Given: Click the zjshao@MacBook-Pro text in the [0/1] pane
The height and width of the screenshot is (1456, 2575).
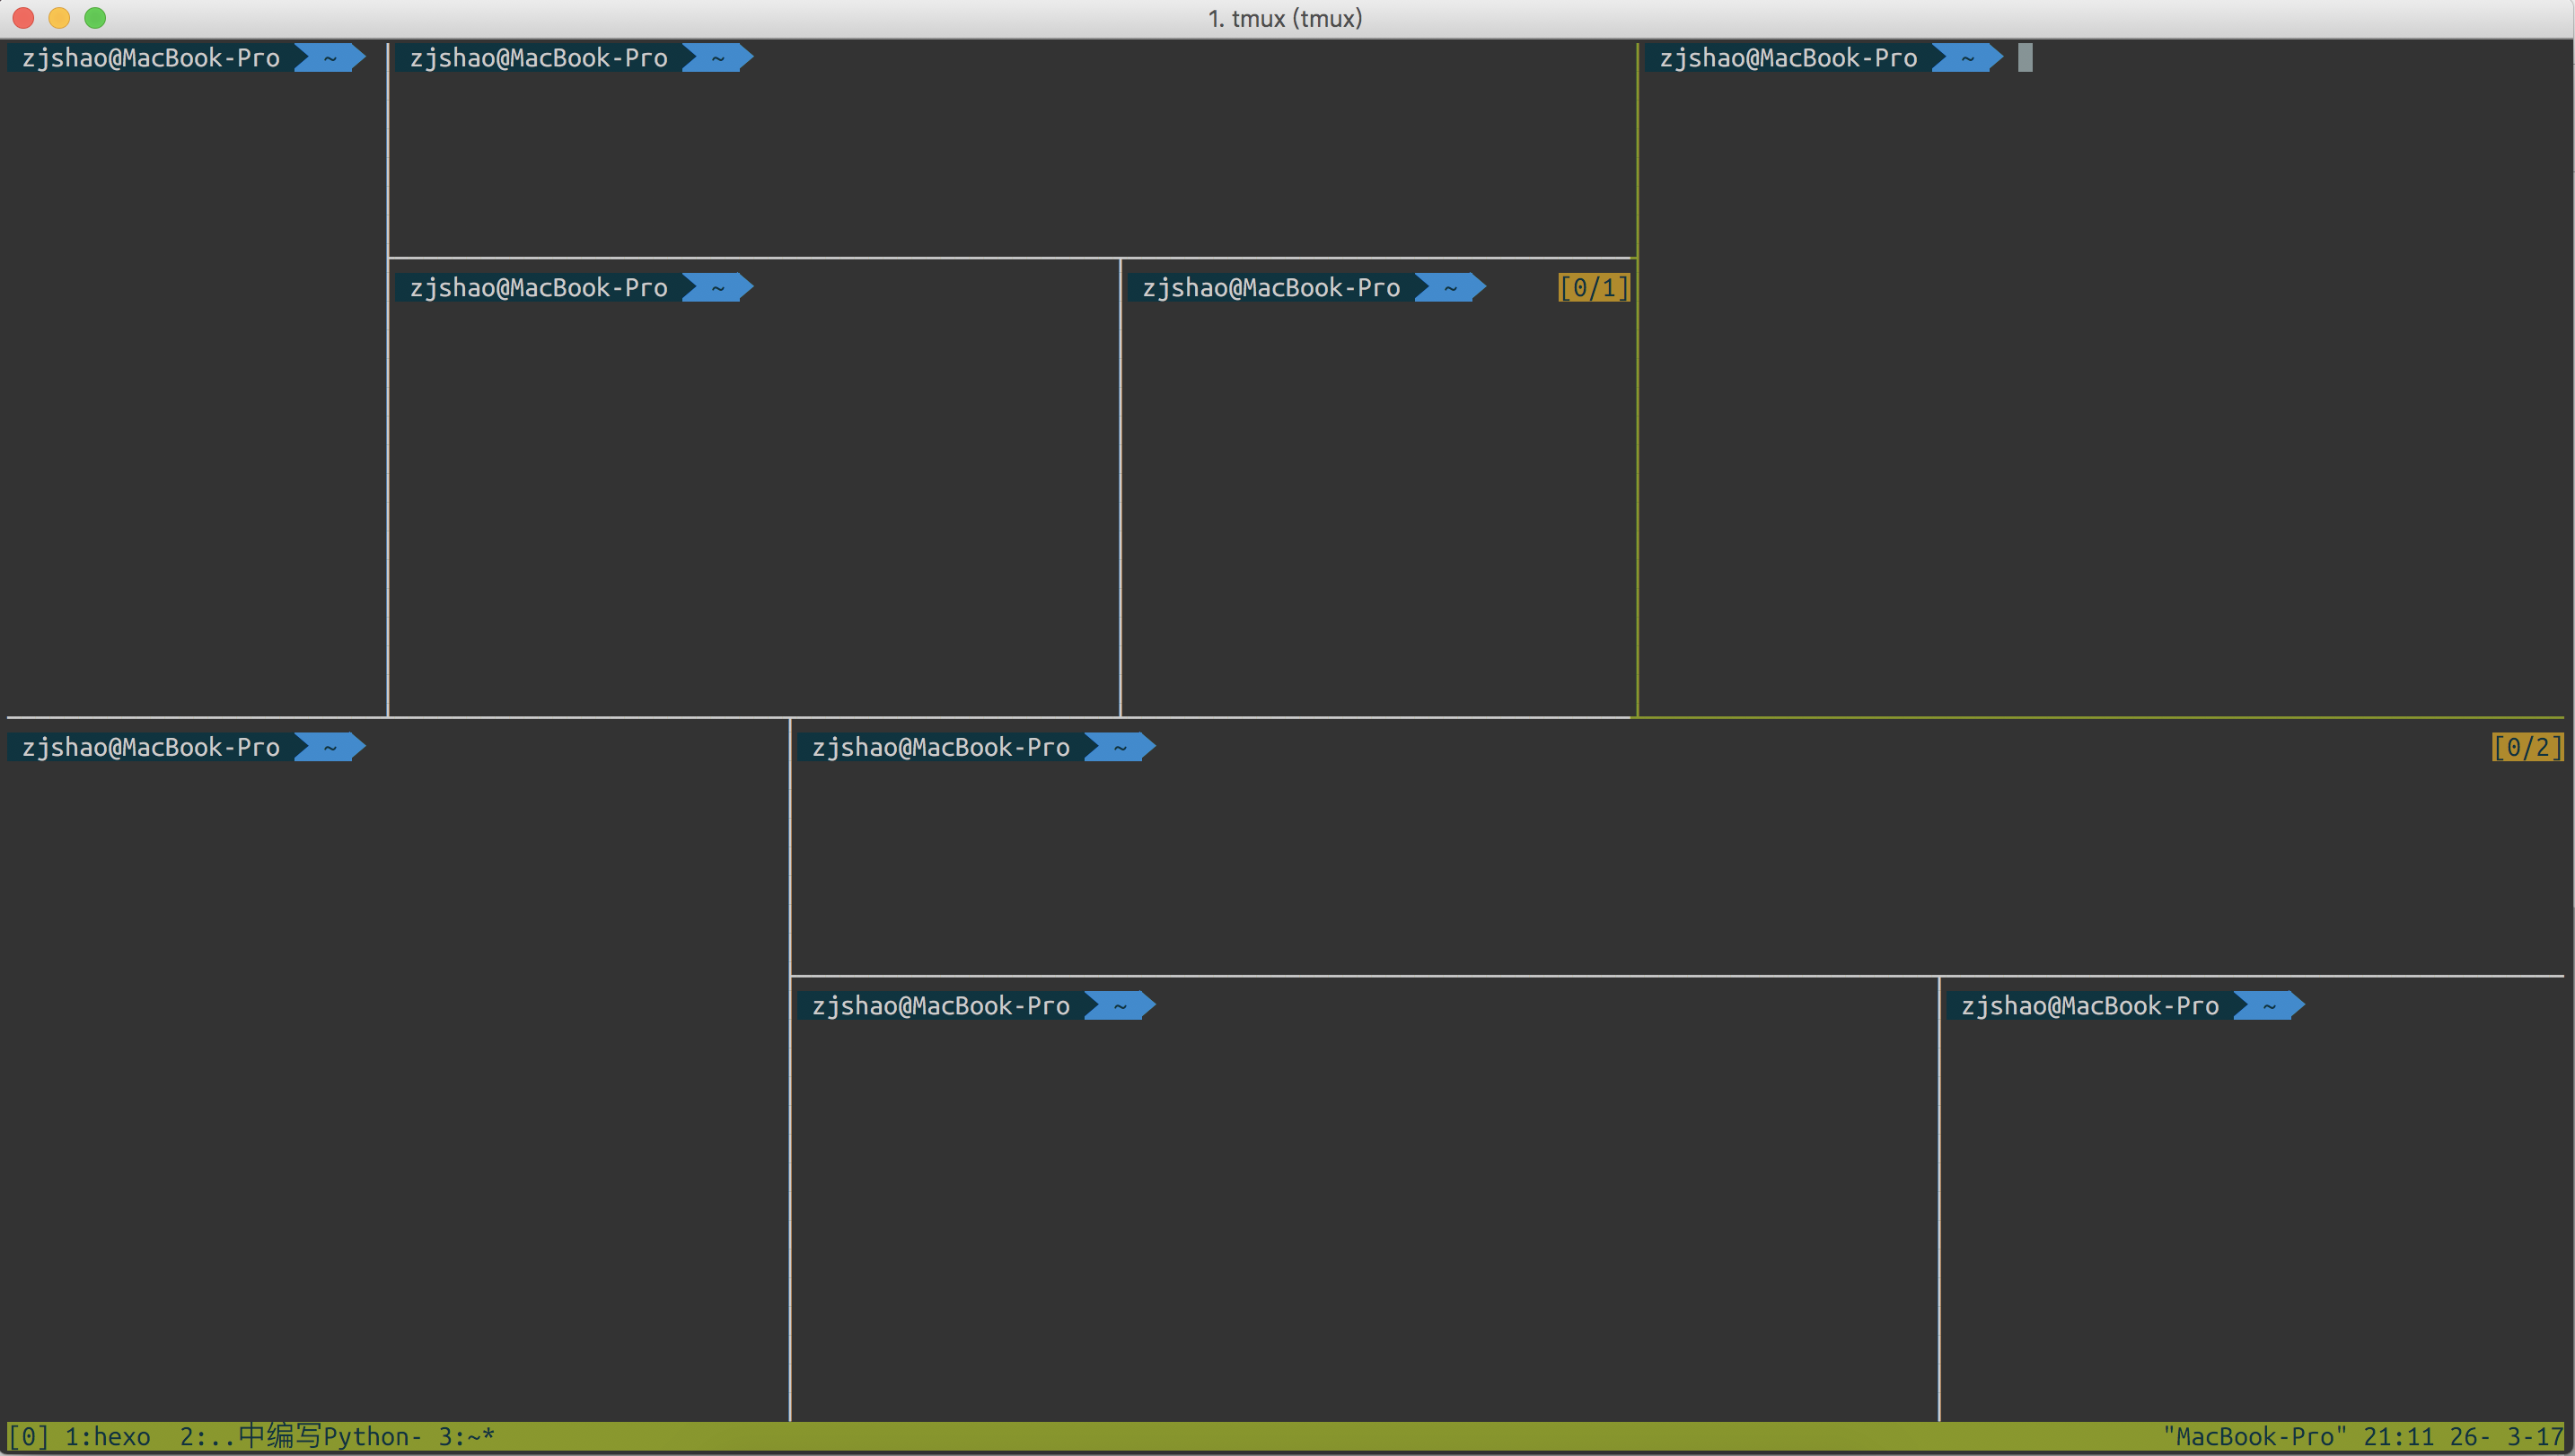Looking at the screenshot, I should [1270, 288].
